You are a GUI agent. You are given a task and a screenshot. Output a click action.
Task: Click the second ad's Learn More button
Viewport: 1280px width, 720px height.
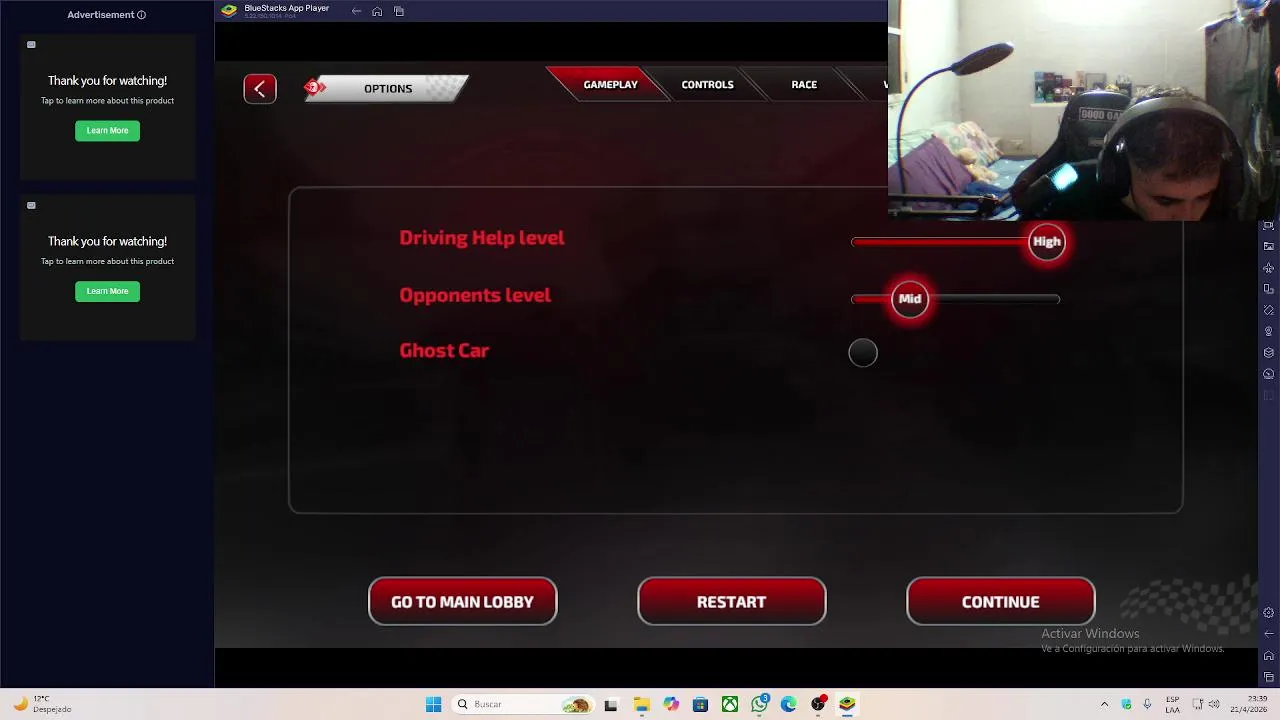tap(107, 291)
